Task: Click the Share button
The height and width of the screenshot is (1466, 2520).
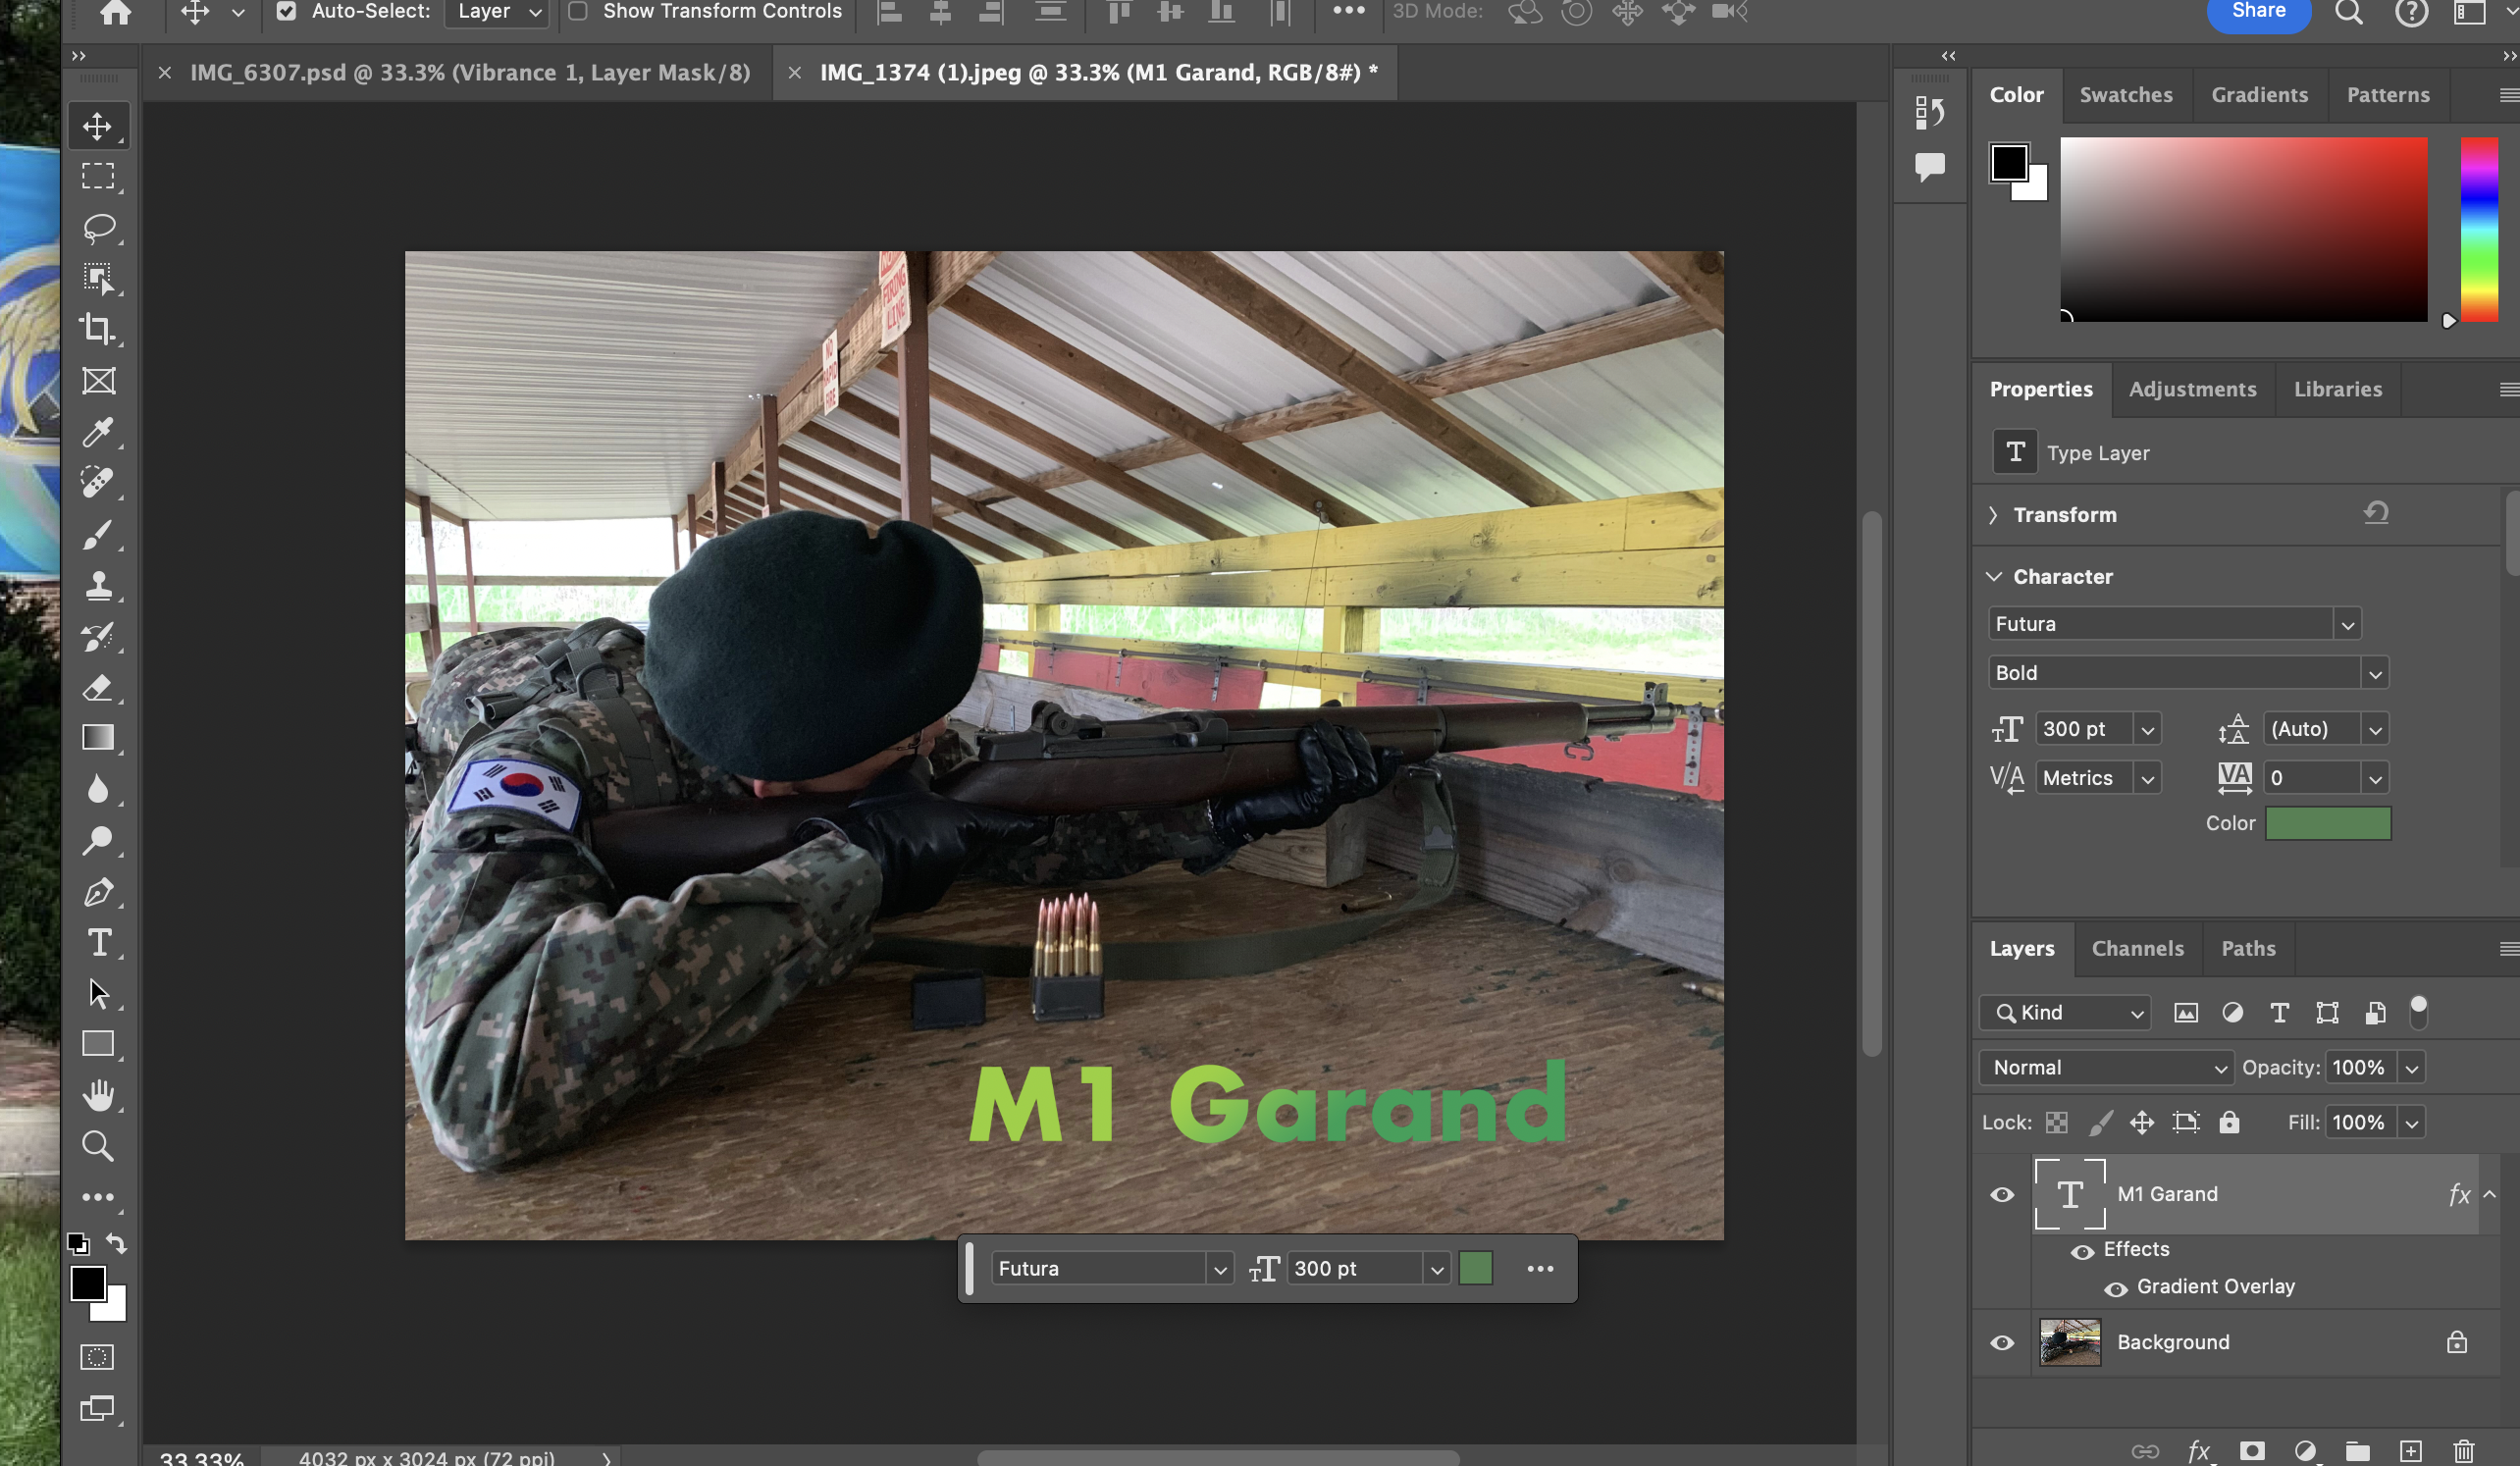Action: tap(2258, 12)
